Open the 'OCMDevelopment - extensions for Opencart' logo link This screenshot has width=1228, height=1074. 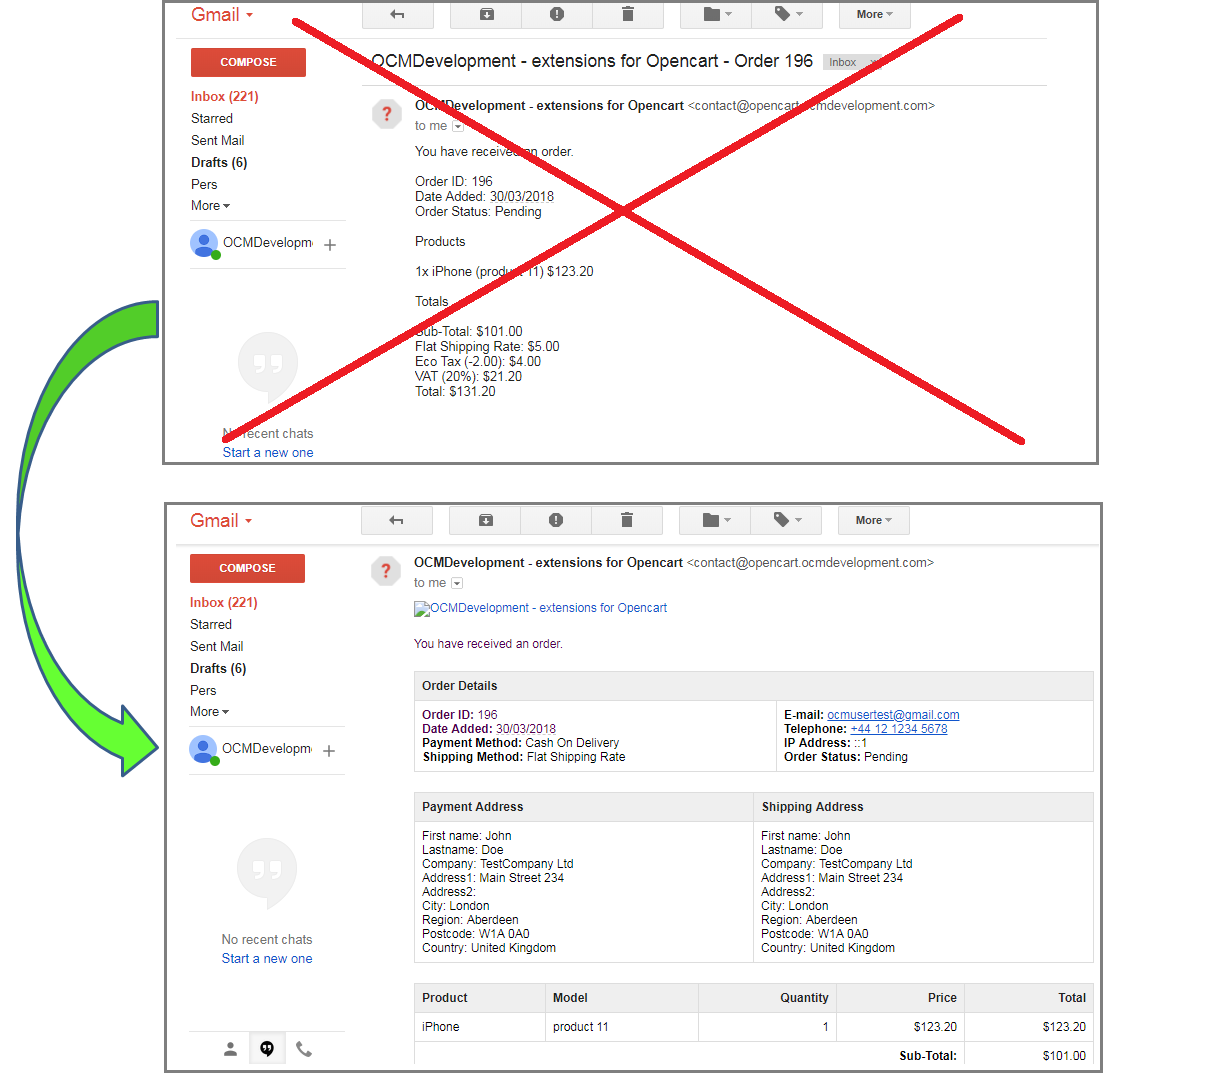click(x=548, y=608)
